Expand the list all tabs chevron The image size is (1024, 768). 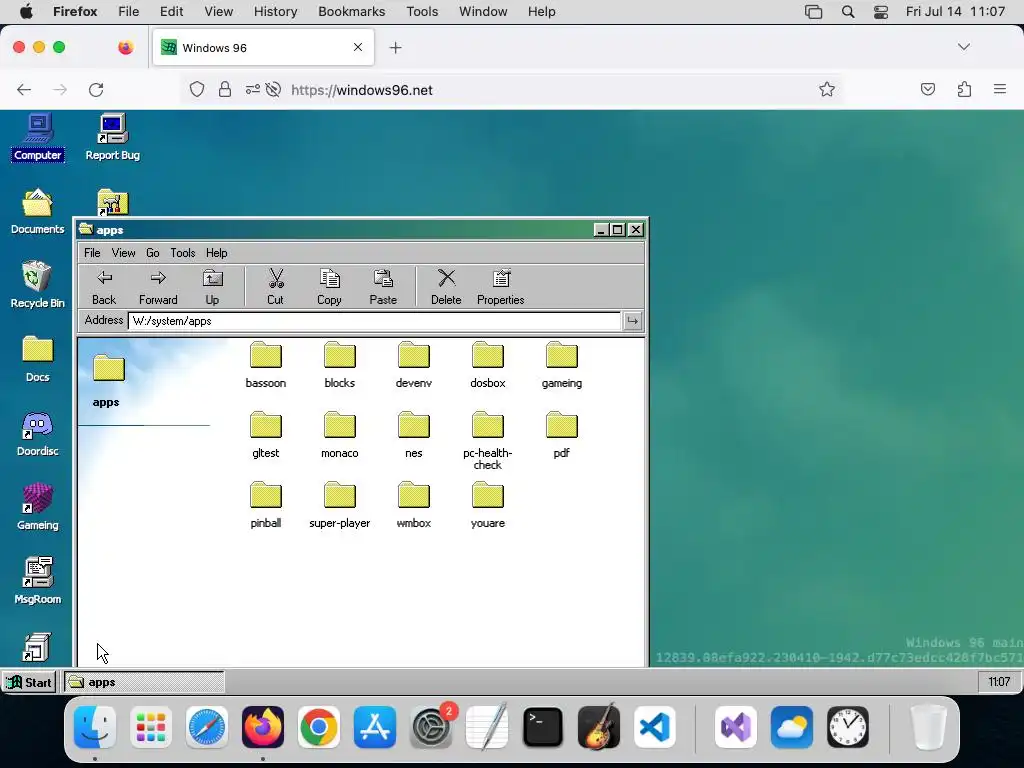tap(963, 47)
